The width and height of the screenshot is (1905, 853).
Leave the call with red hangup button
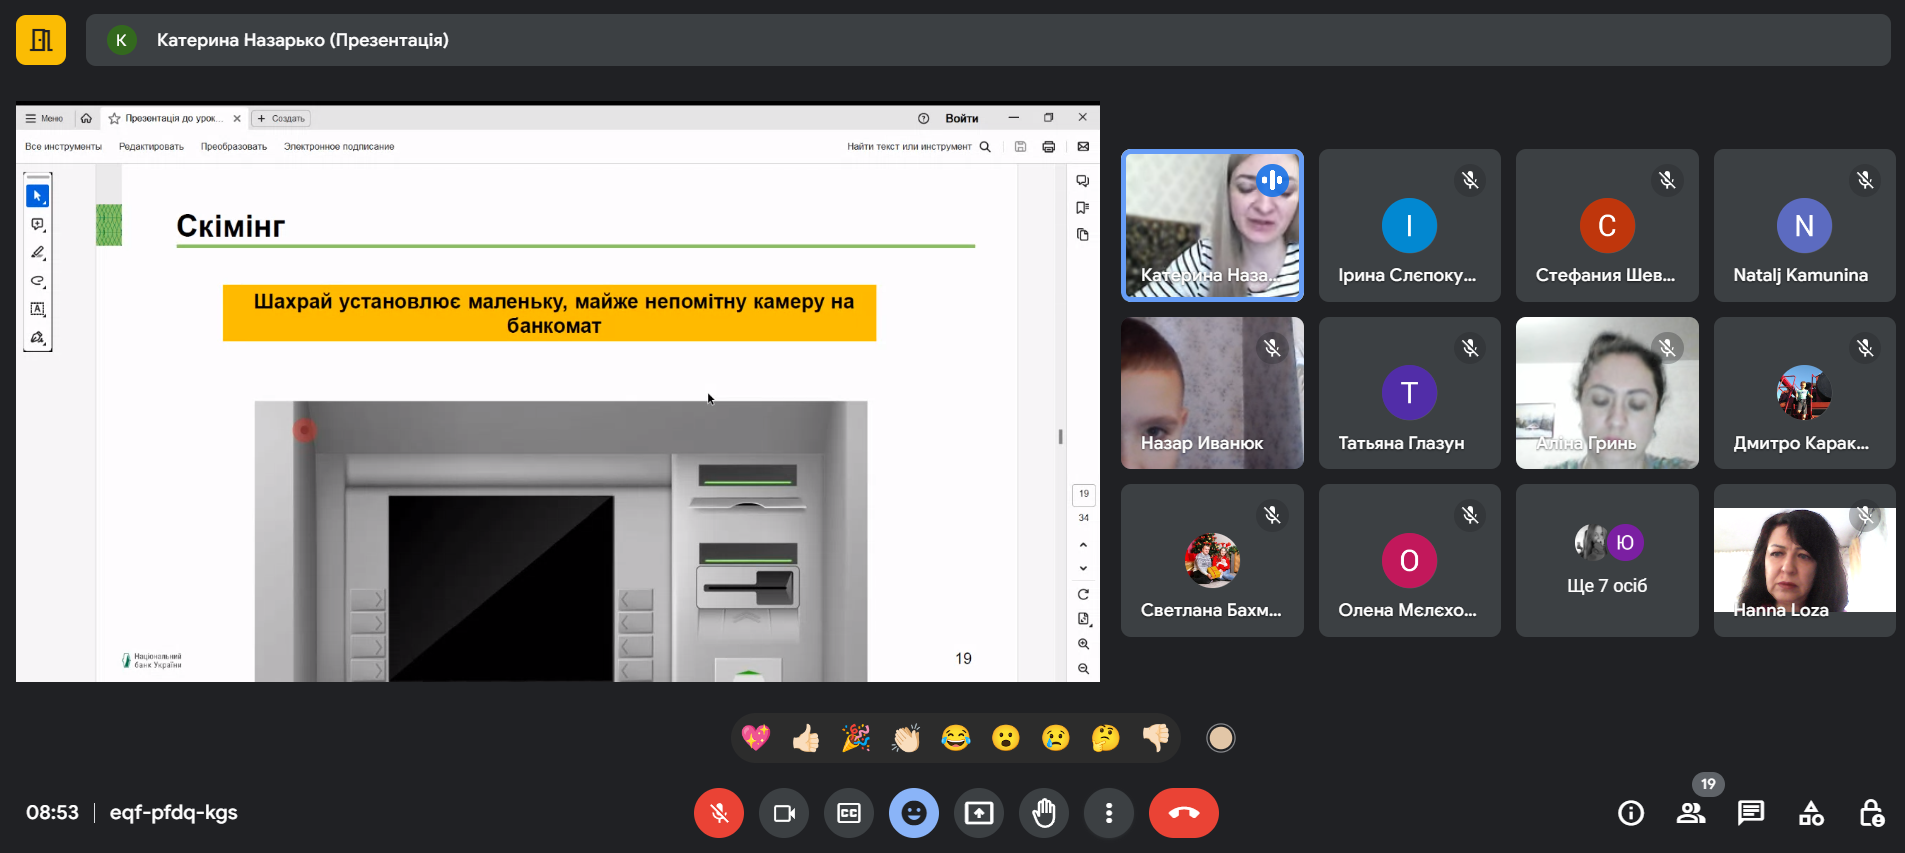tap(1183, 813)
